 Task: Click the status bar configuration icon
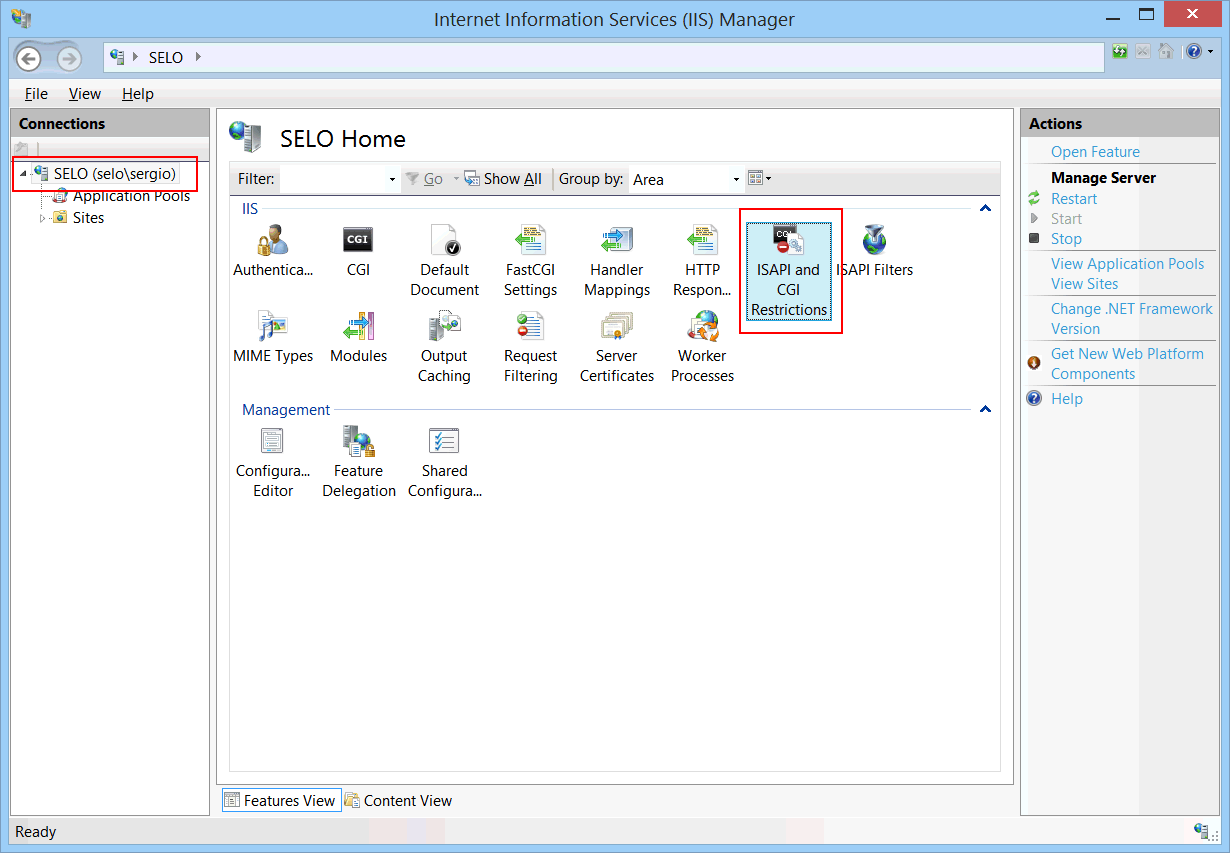click(x=1203, y=831)
